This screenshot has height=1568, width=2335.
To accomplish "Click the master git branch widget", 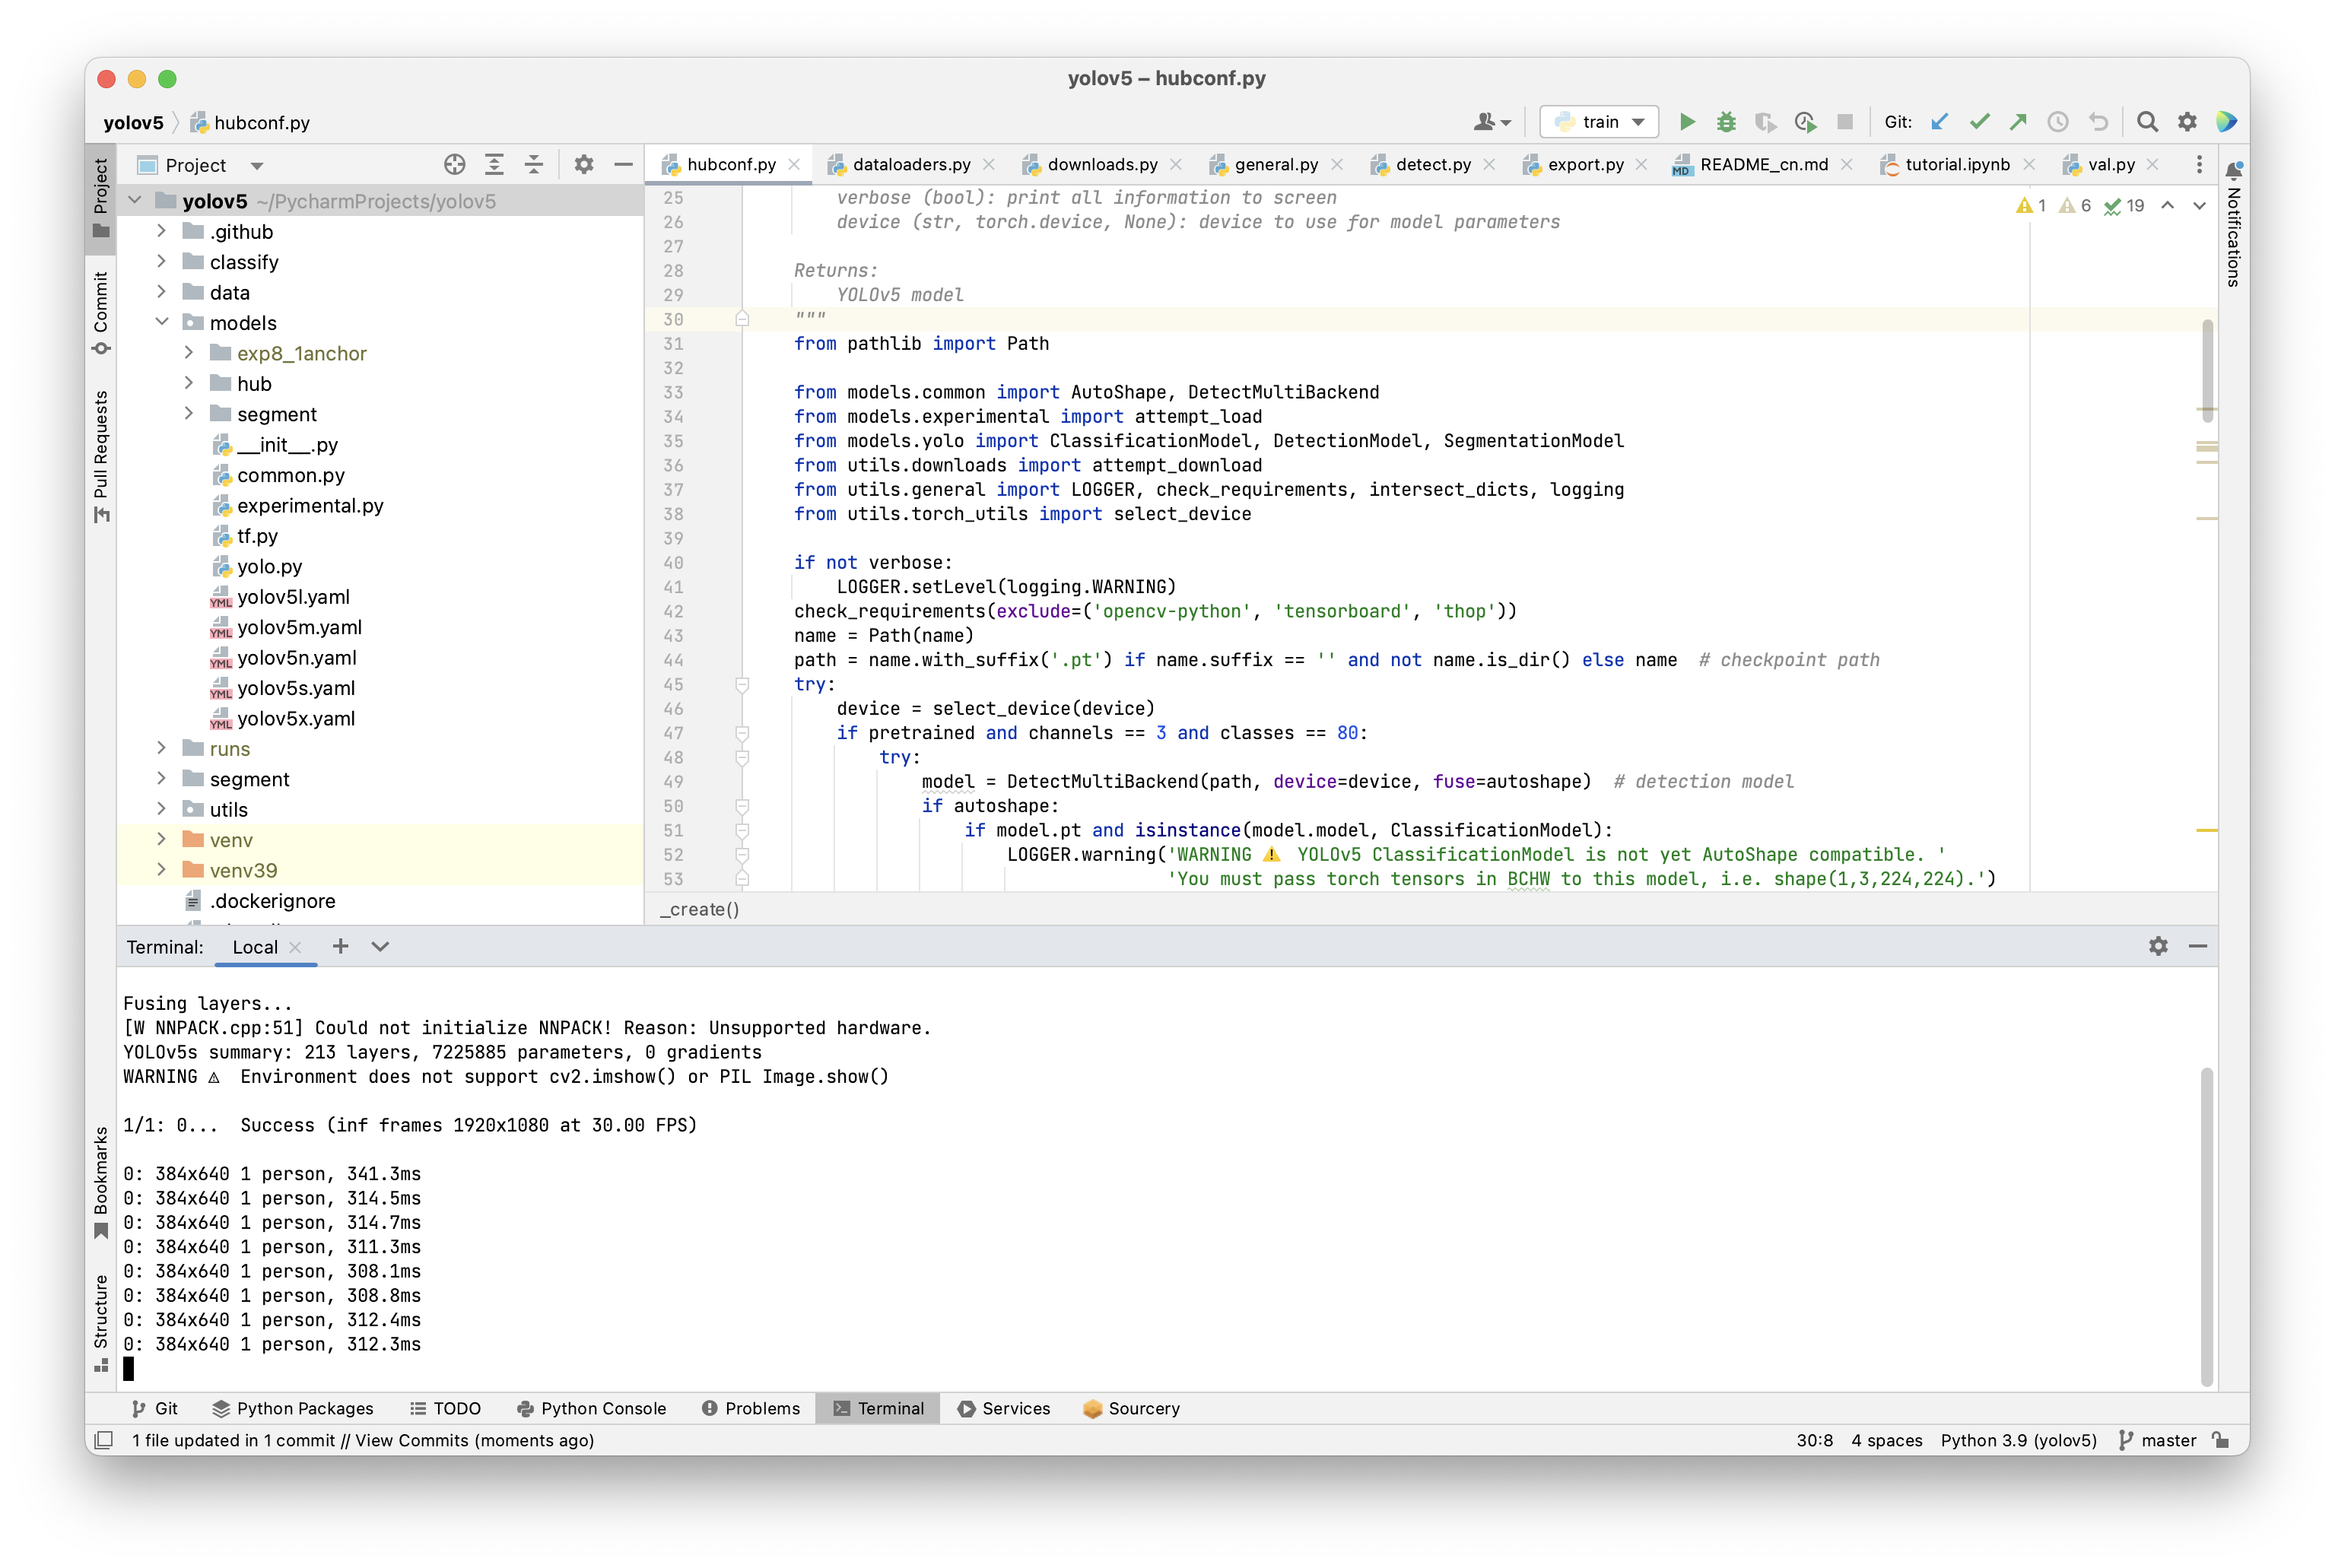I will click(2157, 1440).
